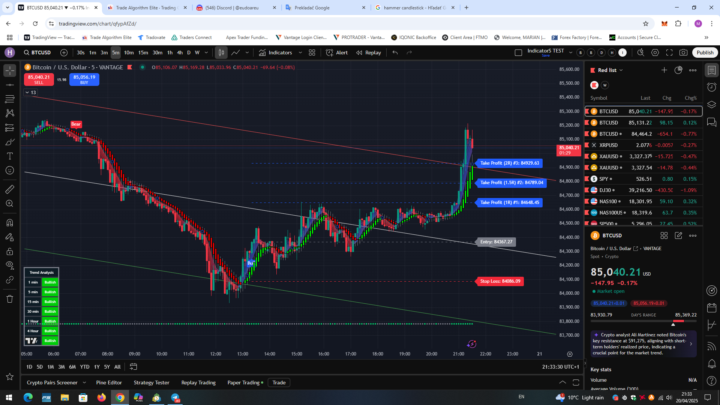Click the Trade button in bottom panel

[279, 382]
